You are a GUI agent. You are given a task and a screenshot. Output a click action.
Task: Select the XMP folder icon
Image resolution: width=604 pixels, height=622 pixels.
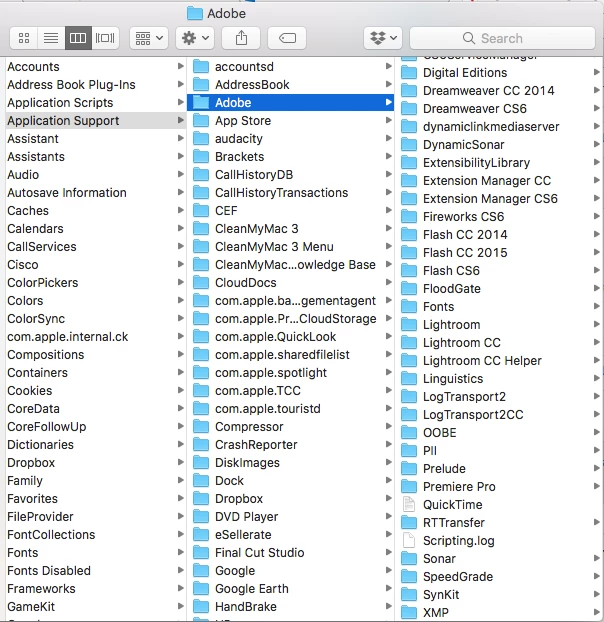pos(409,612)
